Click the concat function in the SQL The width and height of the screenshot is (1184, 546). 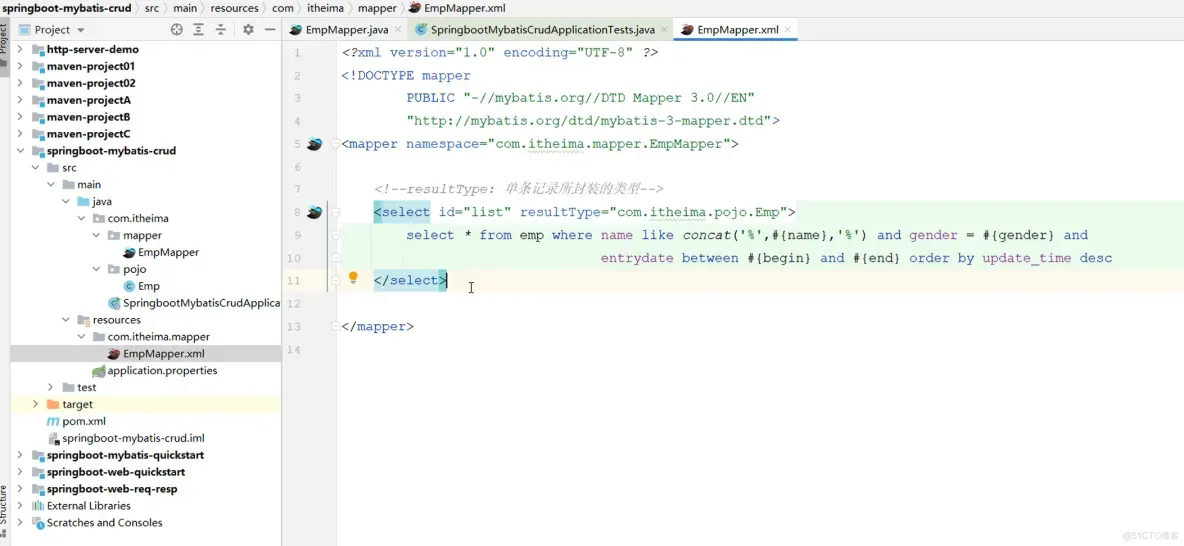706,235
